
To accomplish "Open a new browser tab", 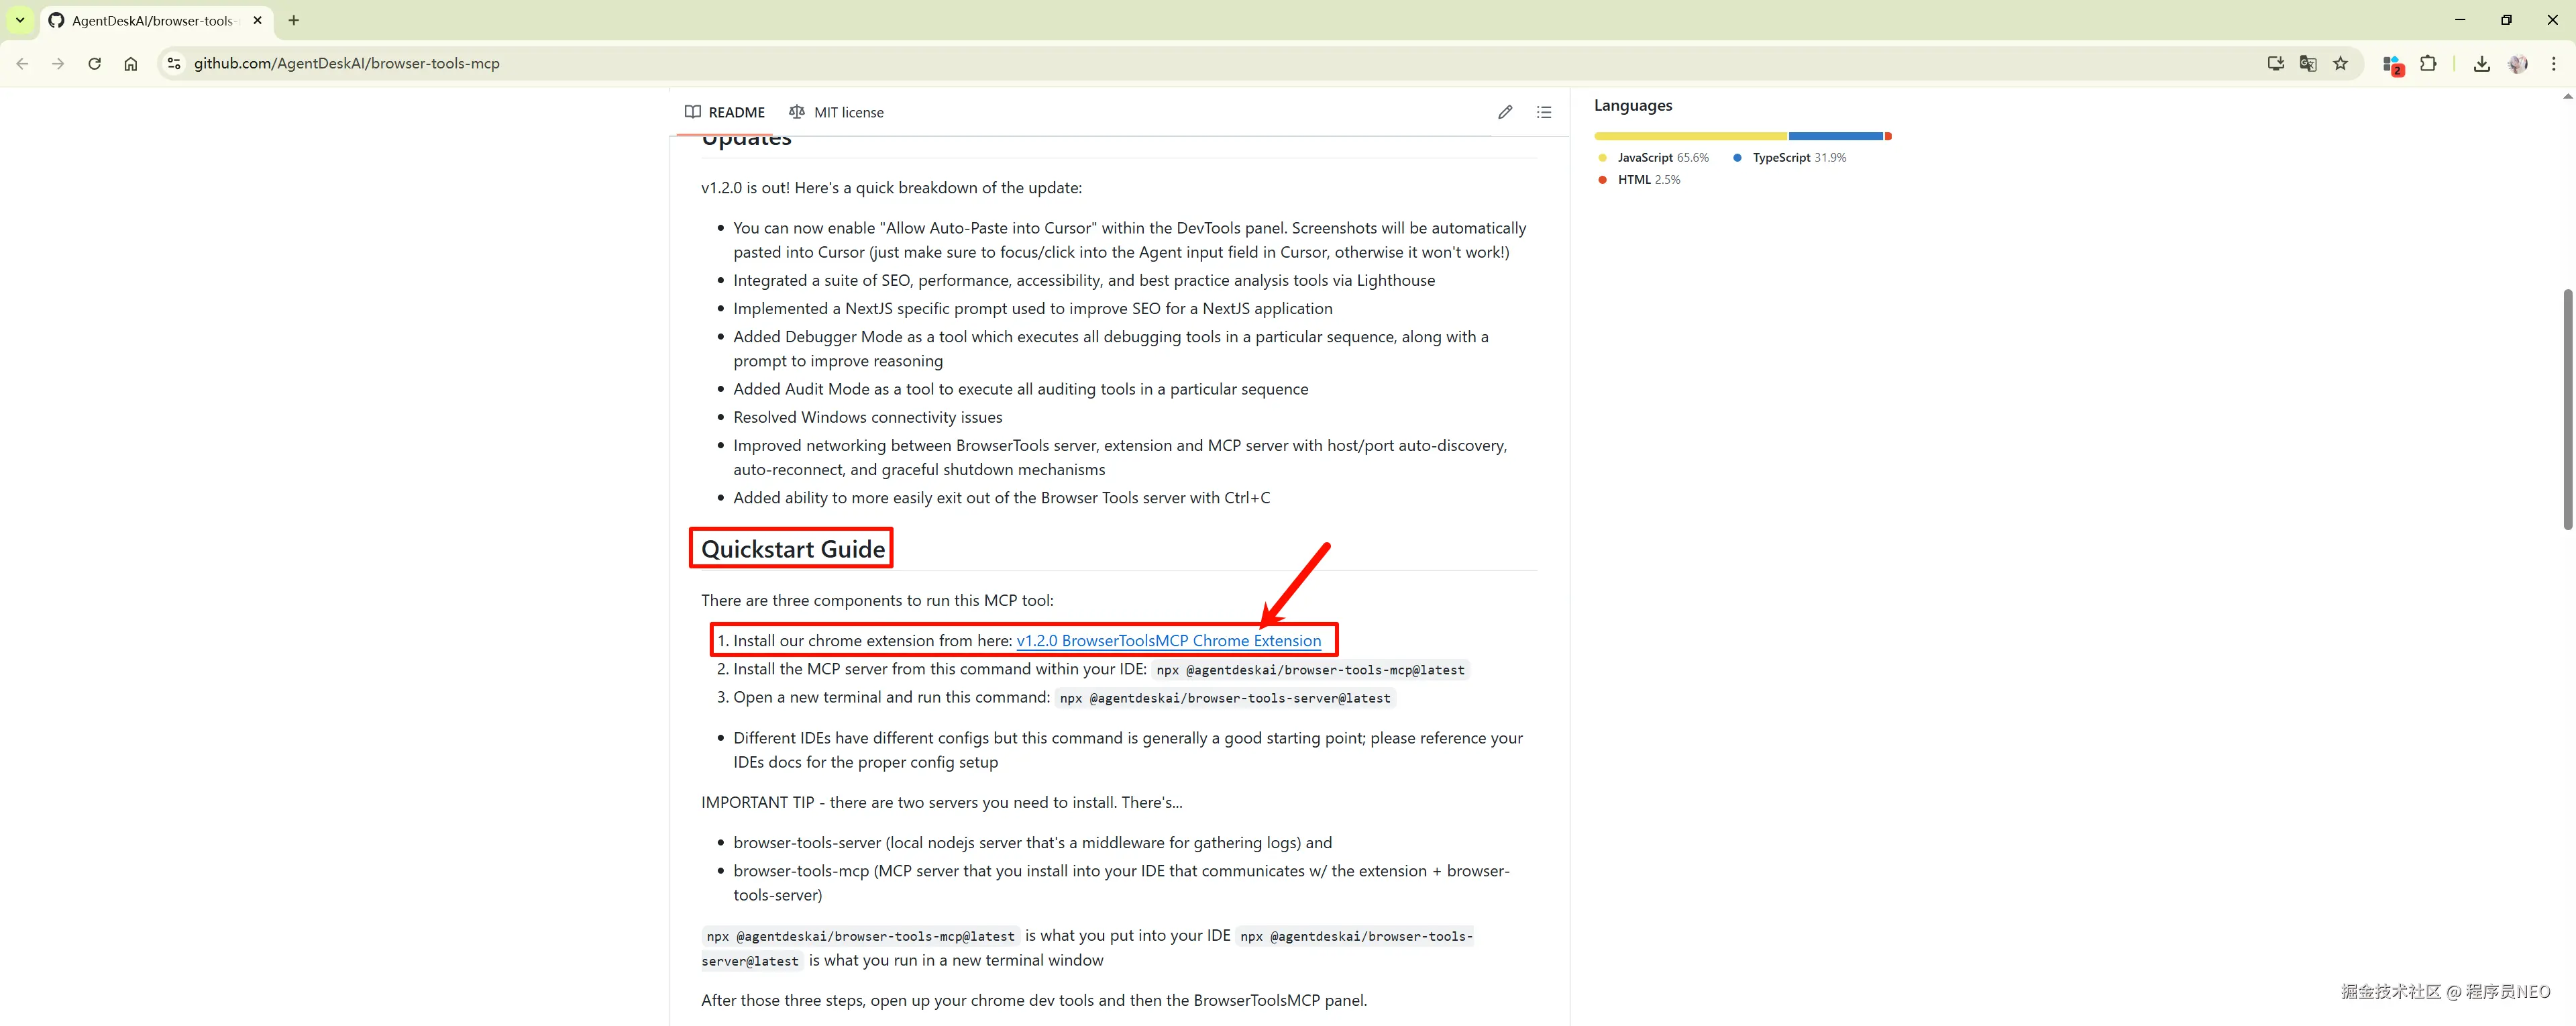I will coord(293,20).
